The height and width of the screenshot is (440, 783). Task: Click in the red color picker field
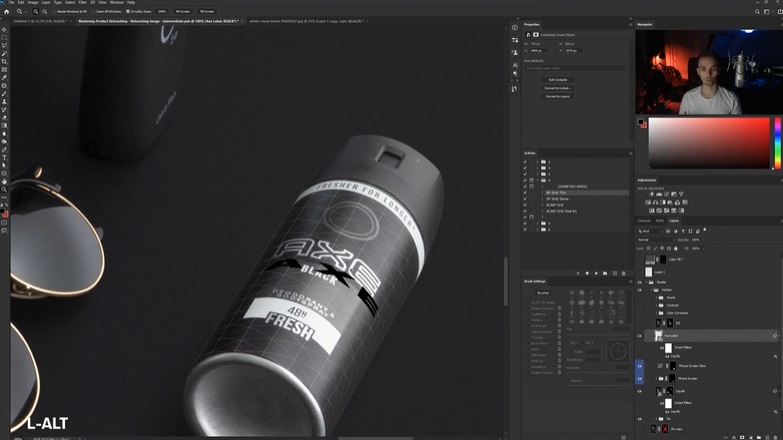click(x=709, y=143)
